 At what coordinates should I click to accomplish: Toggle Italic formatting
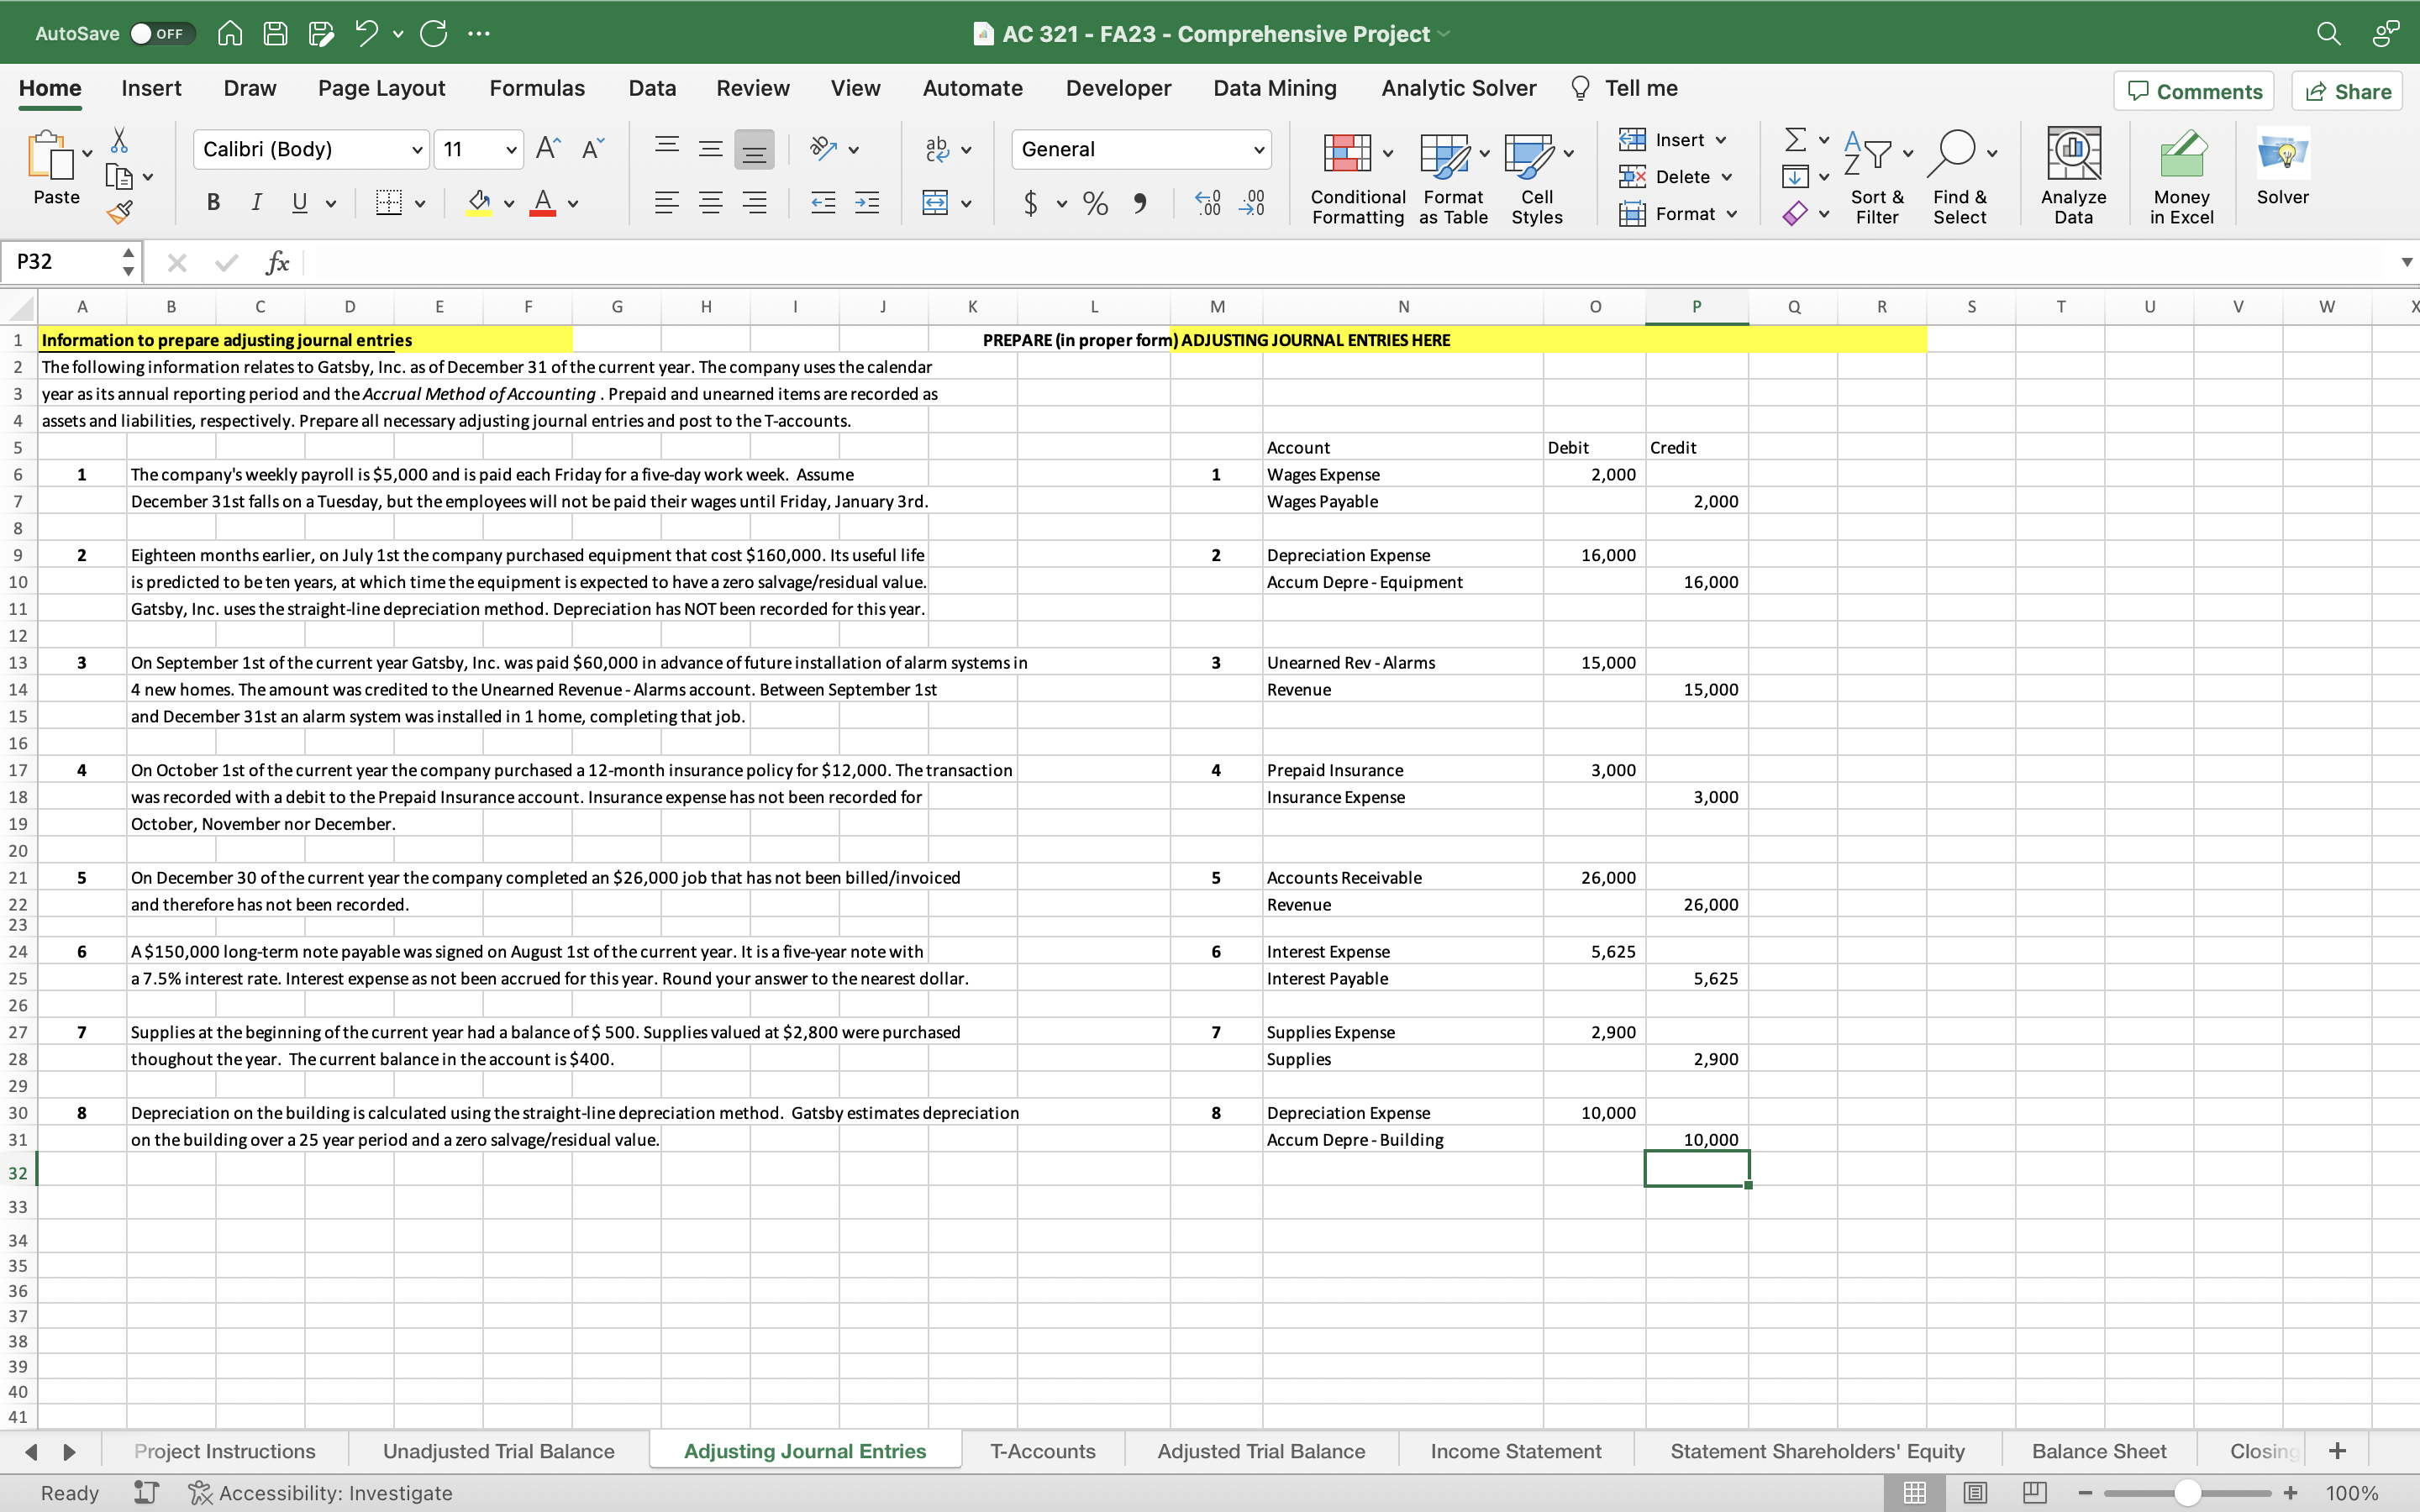coord(256,203)
